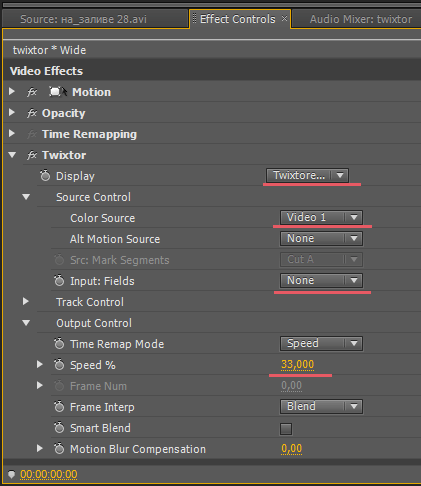Open the Alt Motion Source dropdown
Image resolution: width=421 pixels, height=486 pixels.
321,238
